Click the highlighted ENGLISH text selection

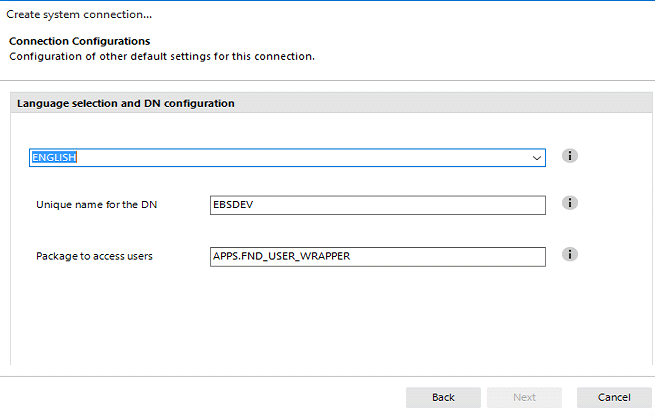point(54,157)
